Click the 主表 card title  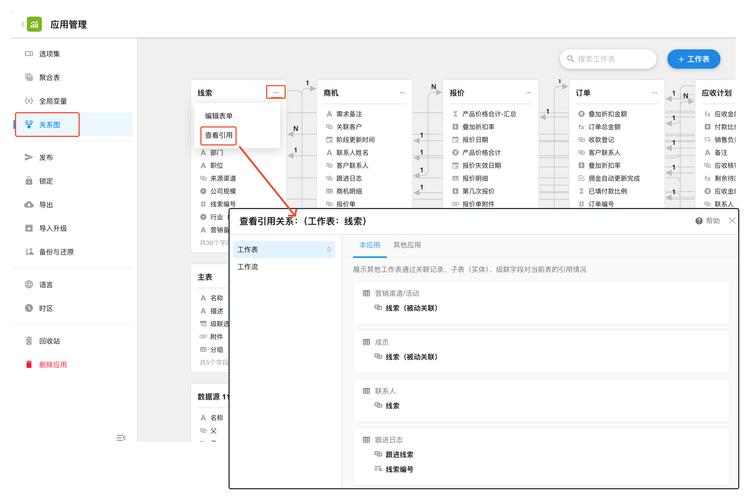[205, 277]
